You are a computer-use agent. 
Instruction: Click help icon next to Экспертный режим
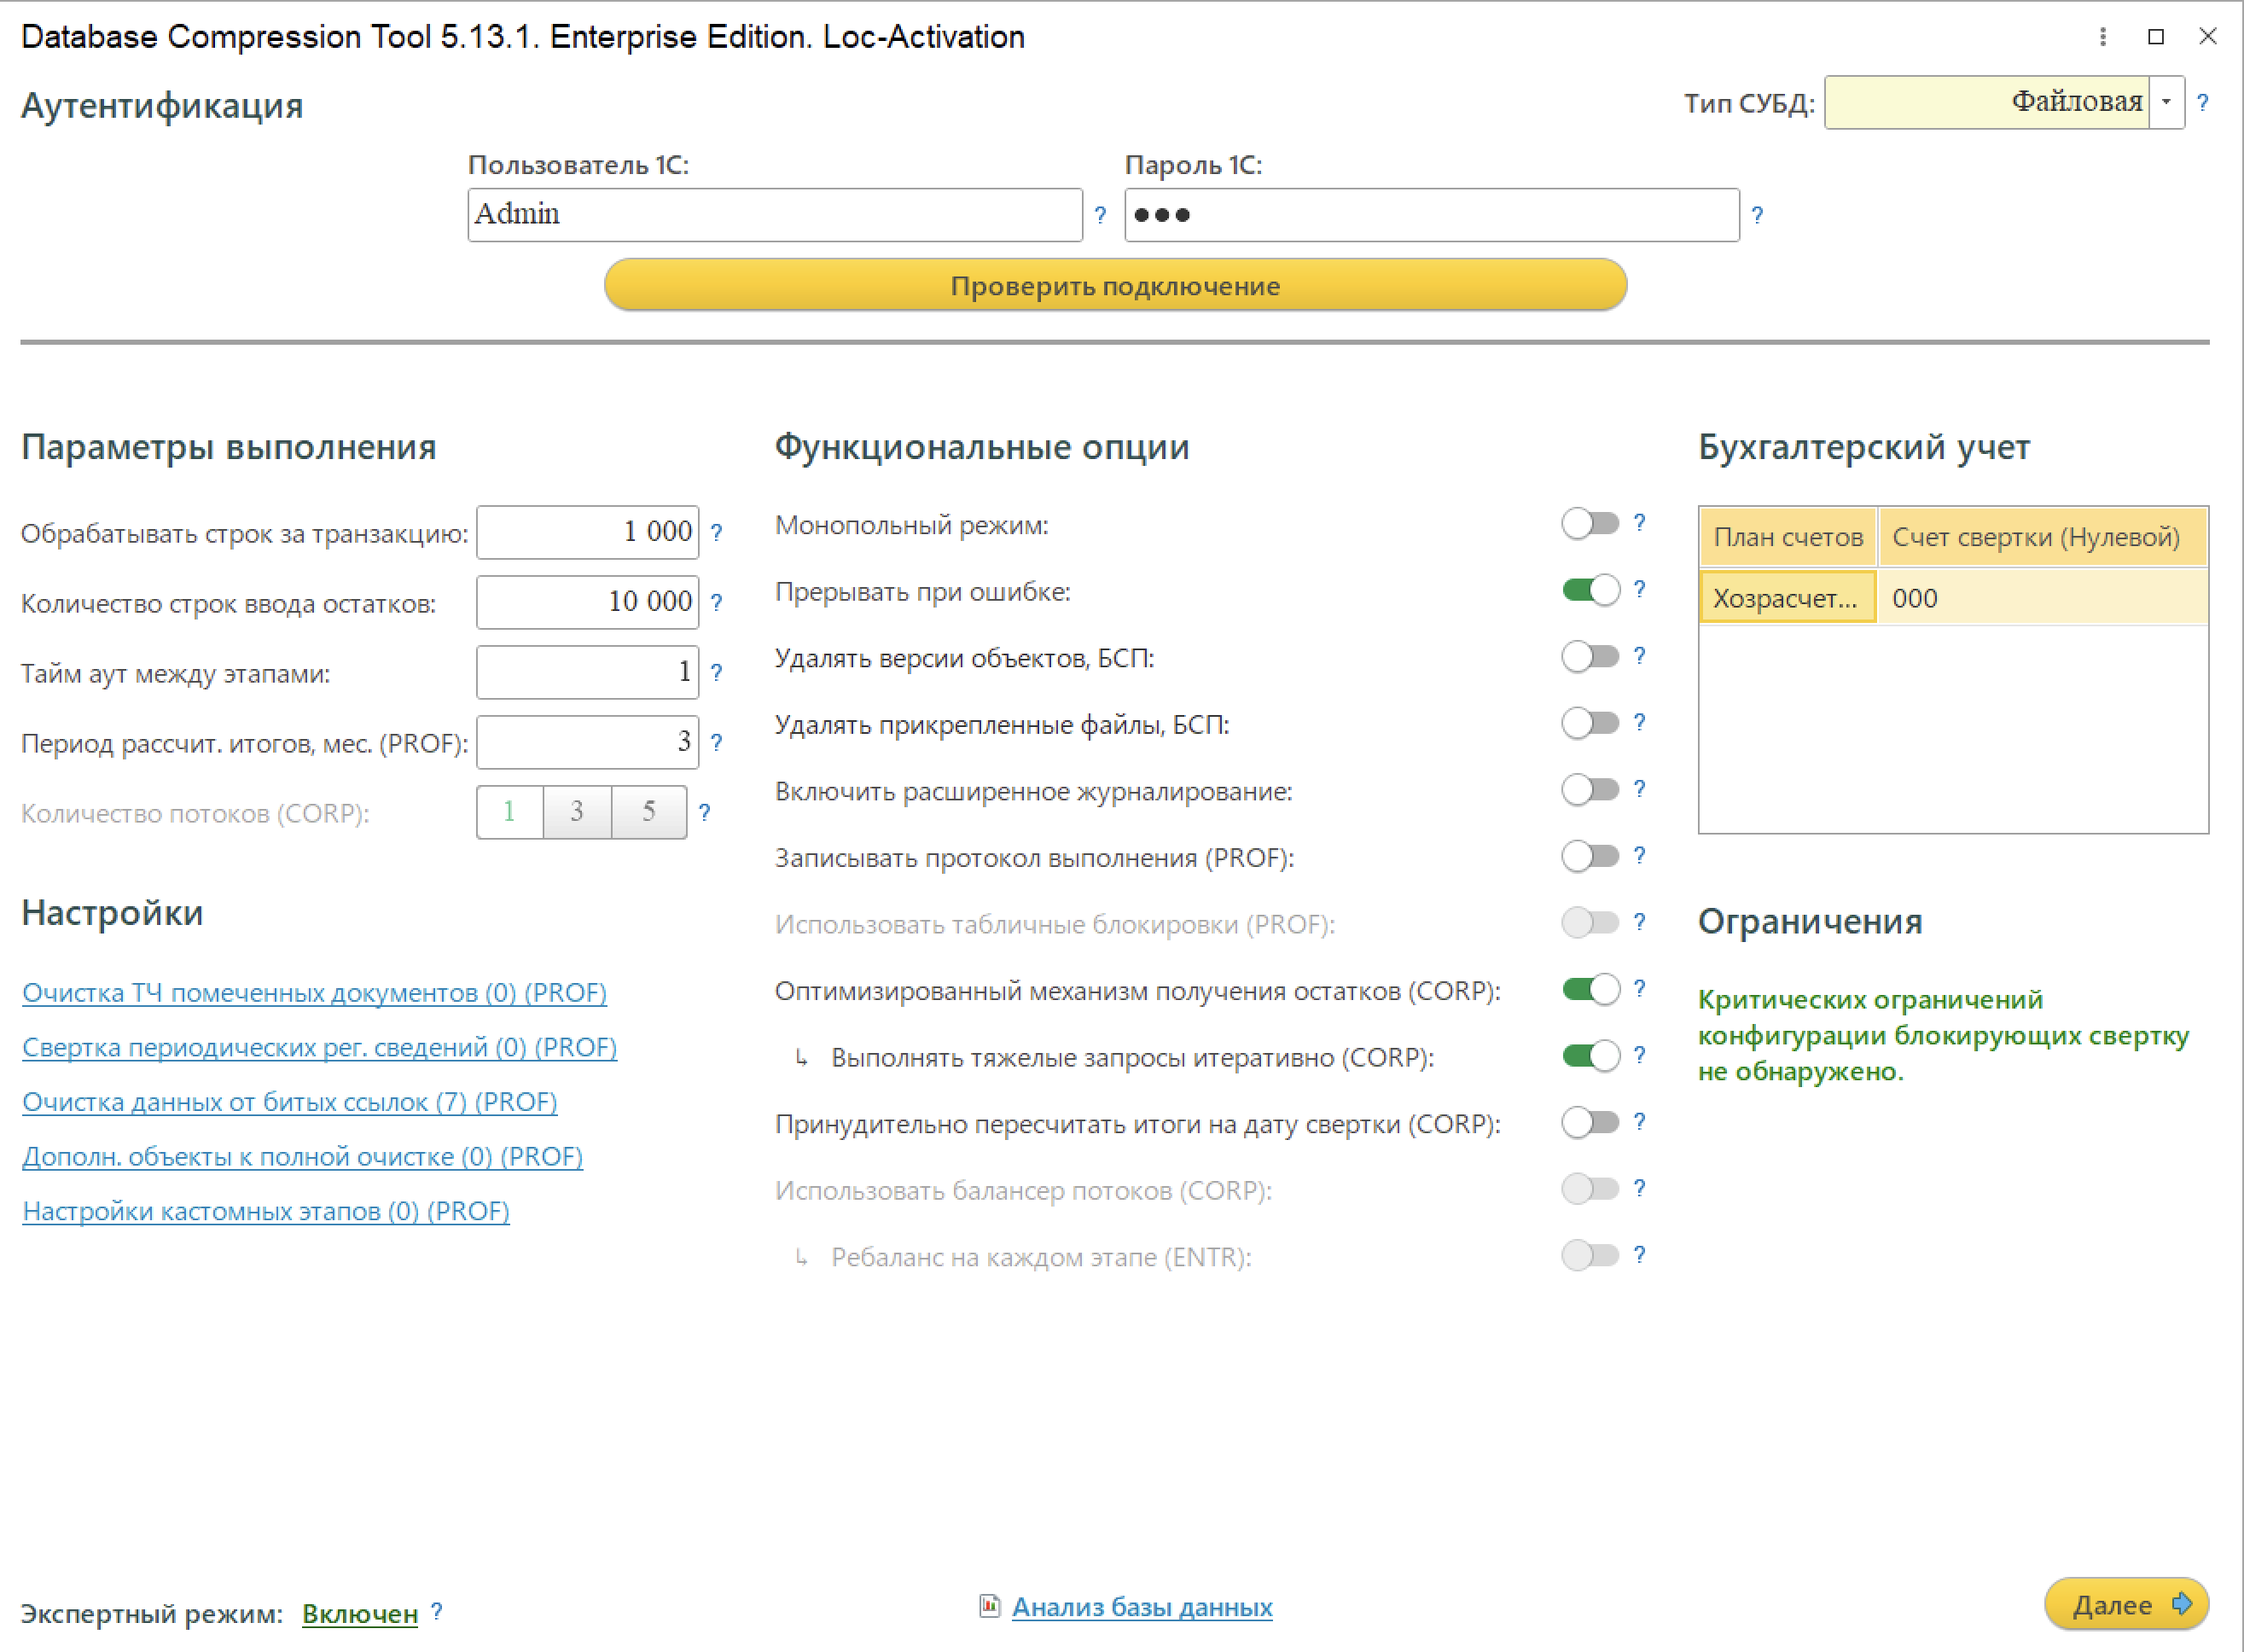436,1611
